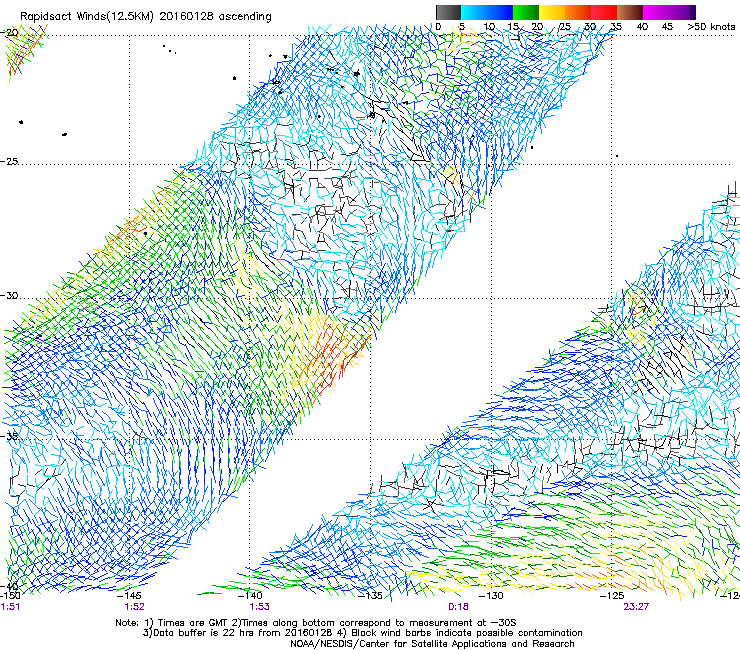Click the longitude label '-125'
The height and width of the screenshot is (650, 740).
coord(612,595)
